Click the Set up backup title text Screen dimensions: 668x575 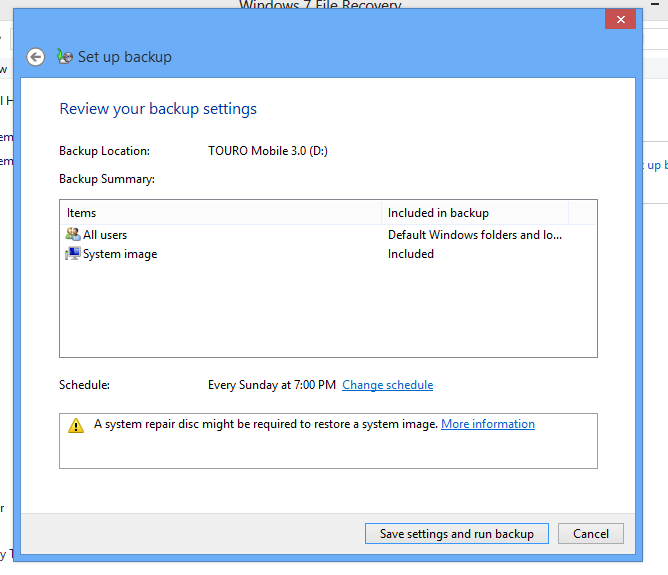pos(125,57)
